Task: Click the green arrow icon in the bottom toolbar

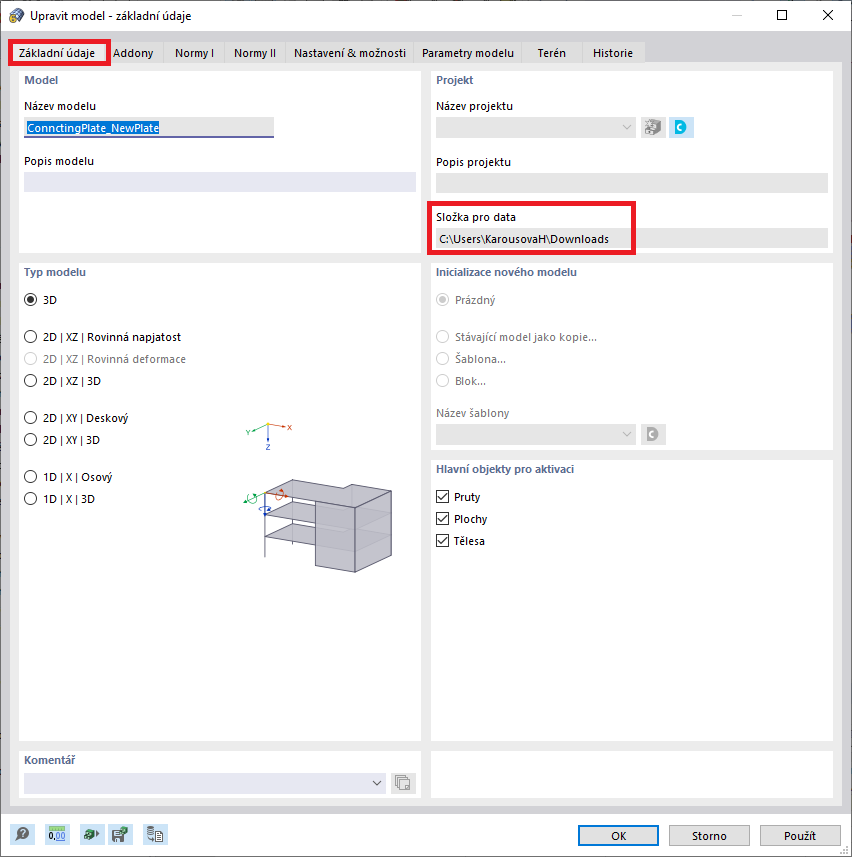Action: coord(91,835)
